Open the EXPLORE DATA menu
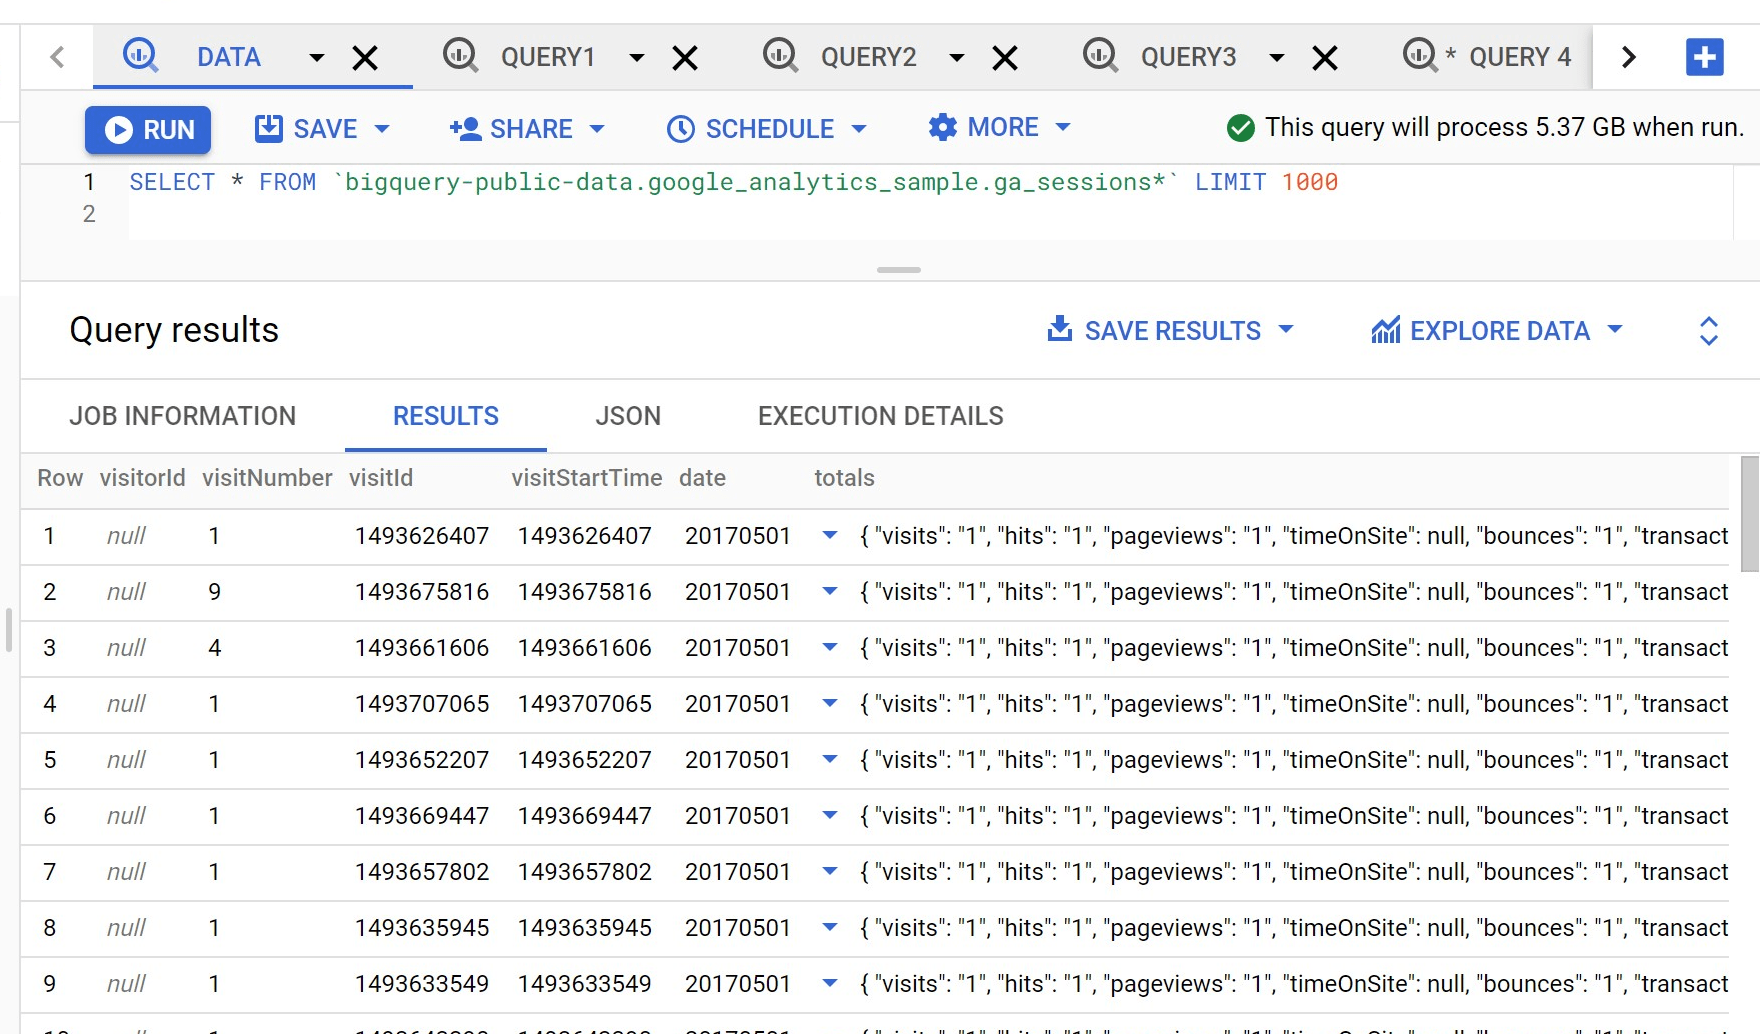 1496,331
